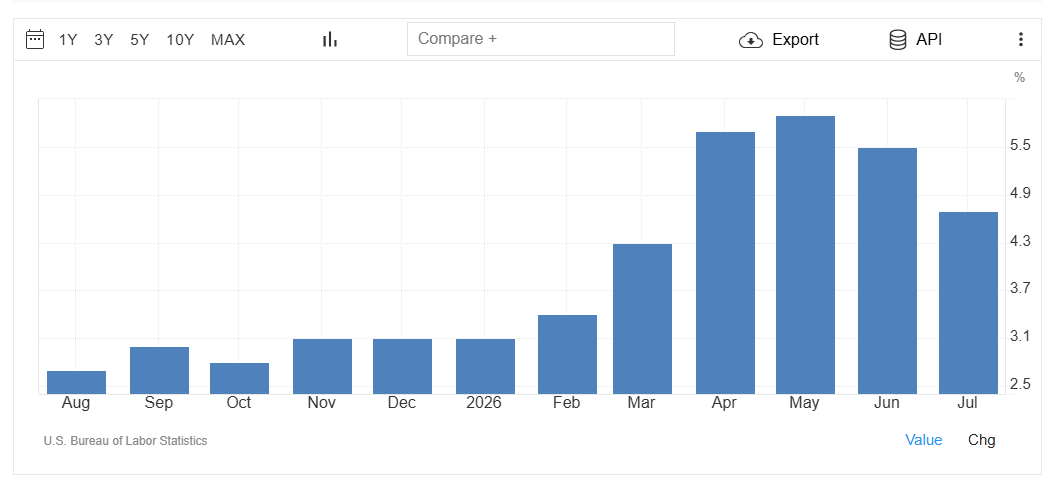
Task: Open the calendar date range picker
Action: (35, 40)
